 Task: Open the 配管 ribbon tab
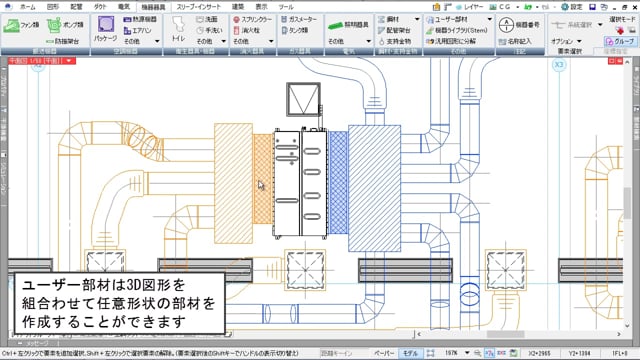[76, 7]
